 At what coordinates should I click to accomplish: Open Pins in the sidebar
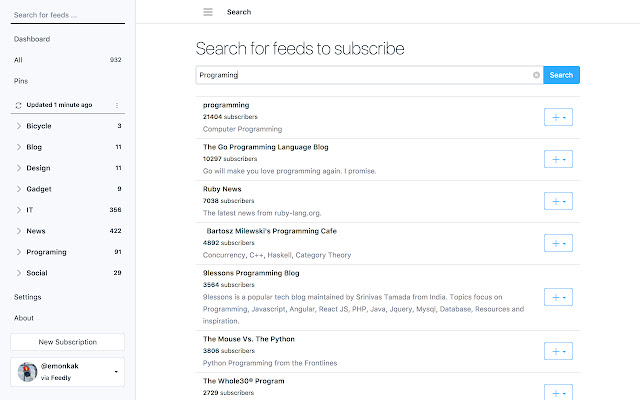point(22,81)
